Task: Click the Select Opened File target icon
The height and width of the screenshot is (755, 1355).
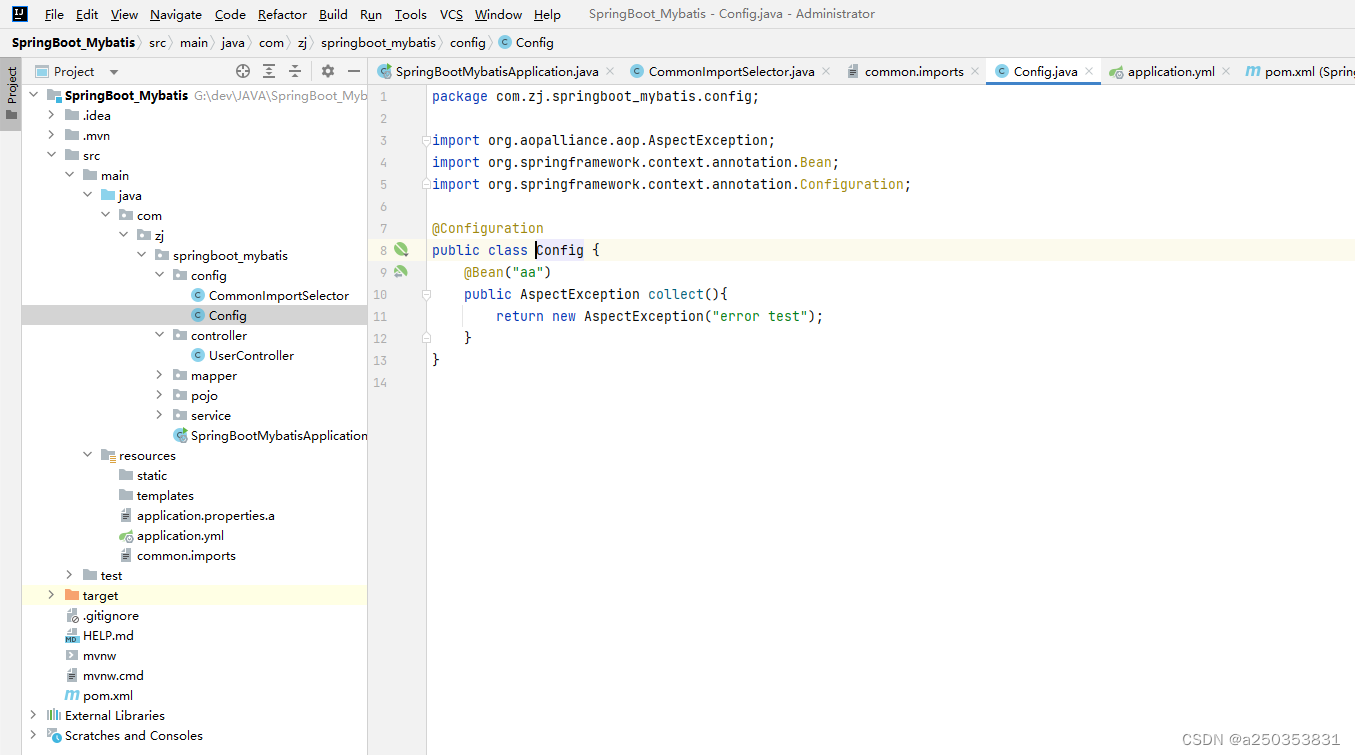Action: (243, 71)
